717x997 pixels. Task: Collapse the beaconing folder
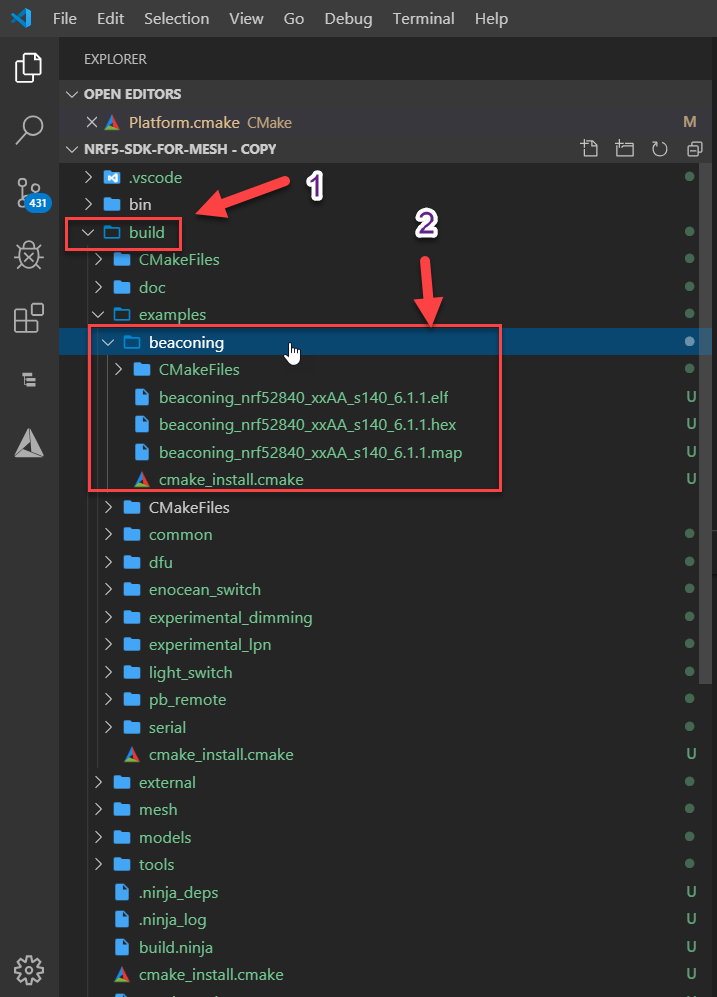[186, 342]
